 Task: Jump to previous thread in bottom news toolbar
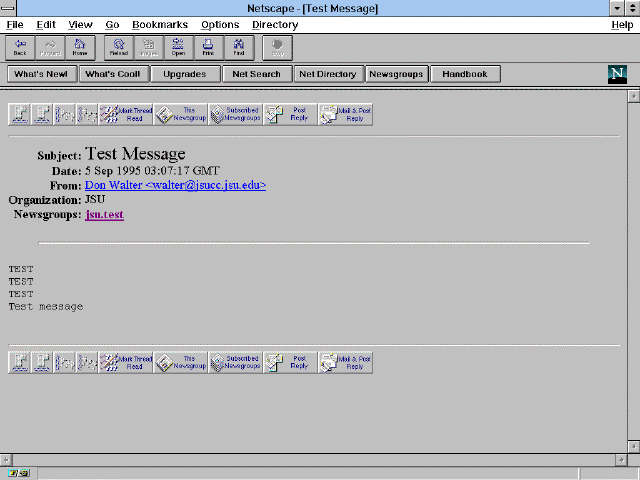[64, 362]
